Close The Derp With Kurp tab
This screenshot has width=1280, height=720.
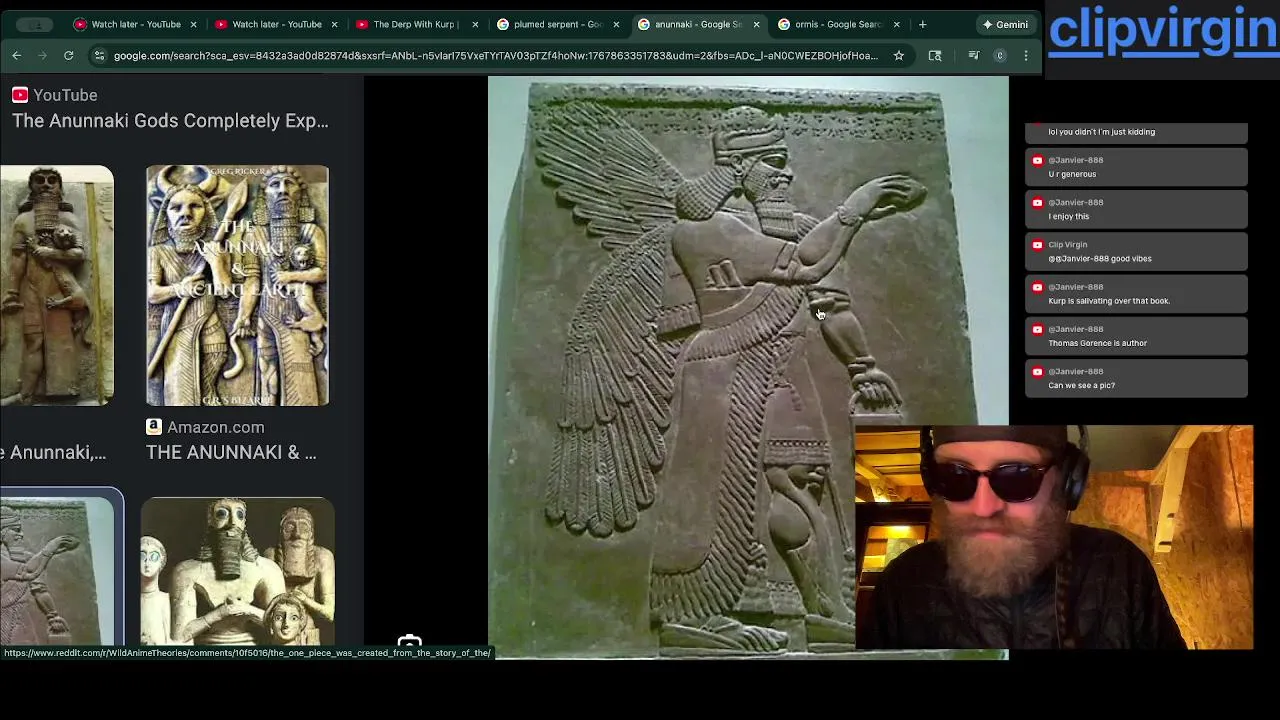[x=475, y=24]
